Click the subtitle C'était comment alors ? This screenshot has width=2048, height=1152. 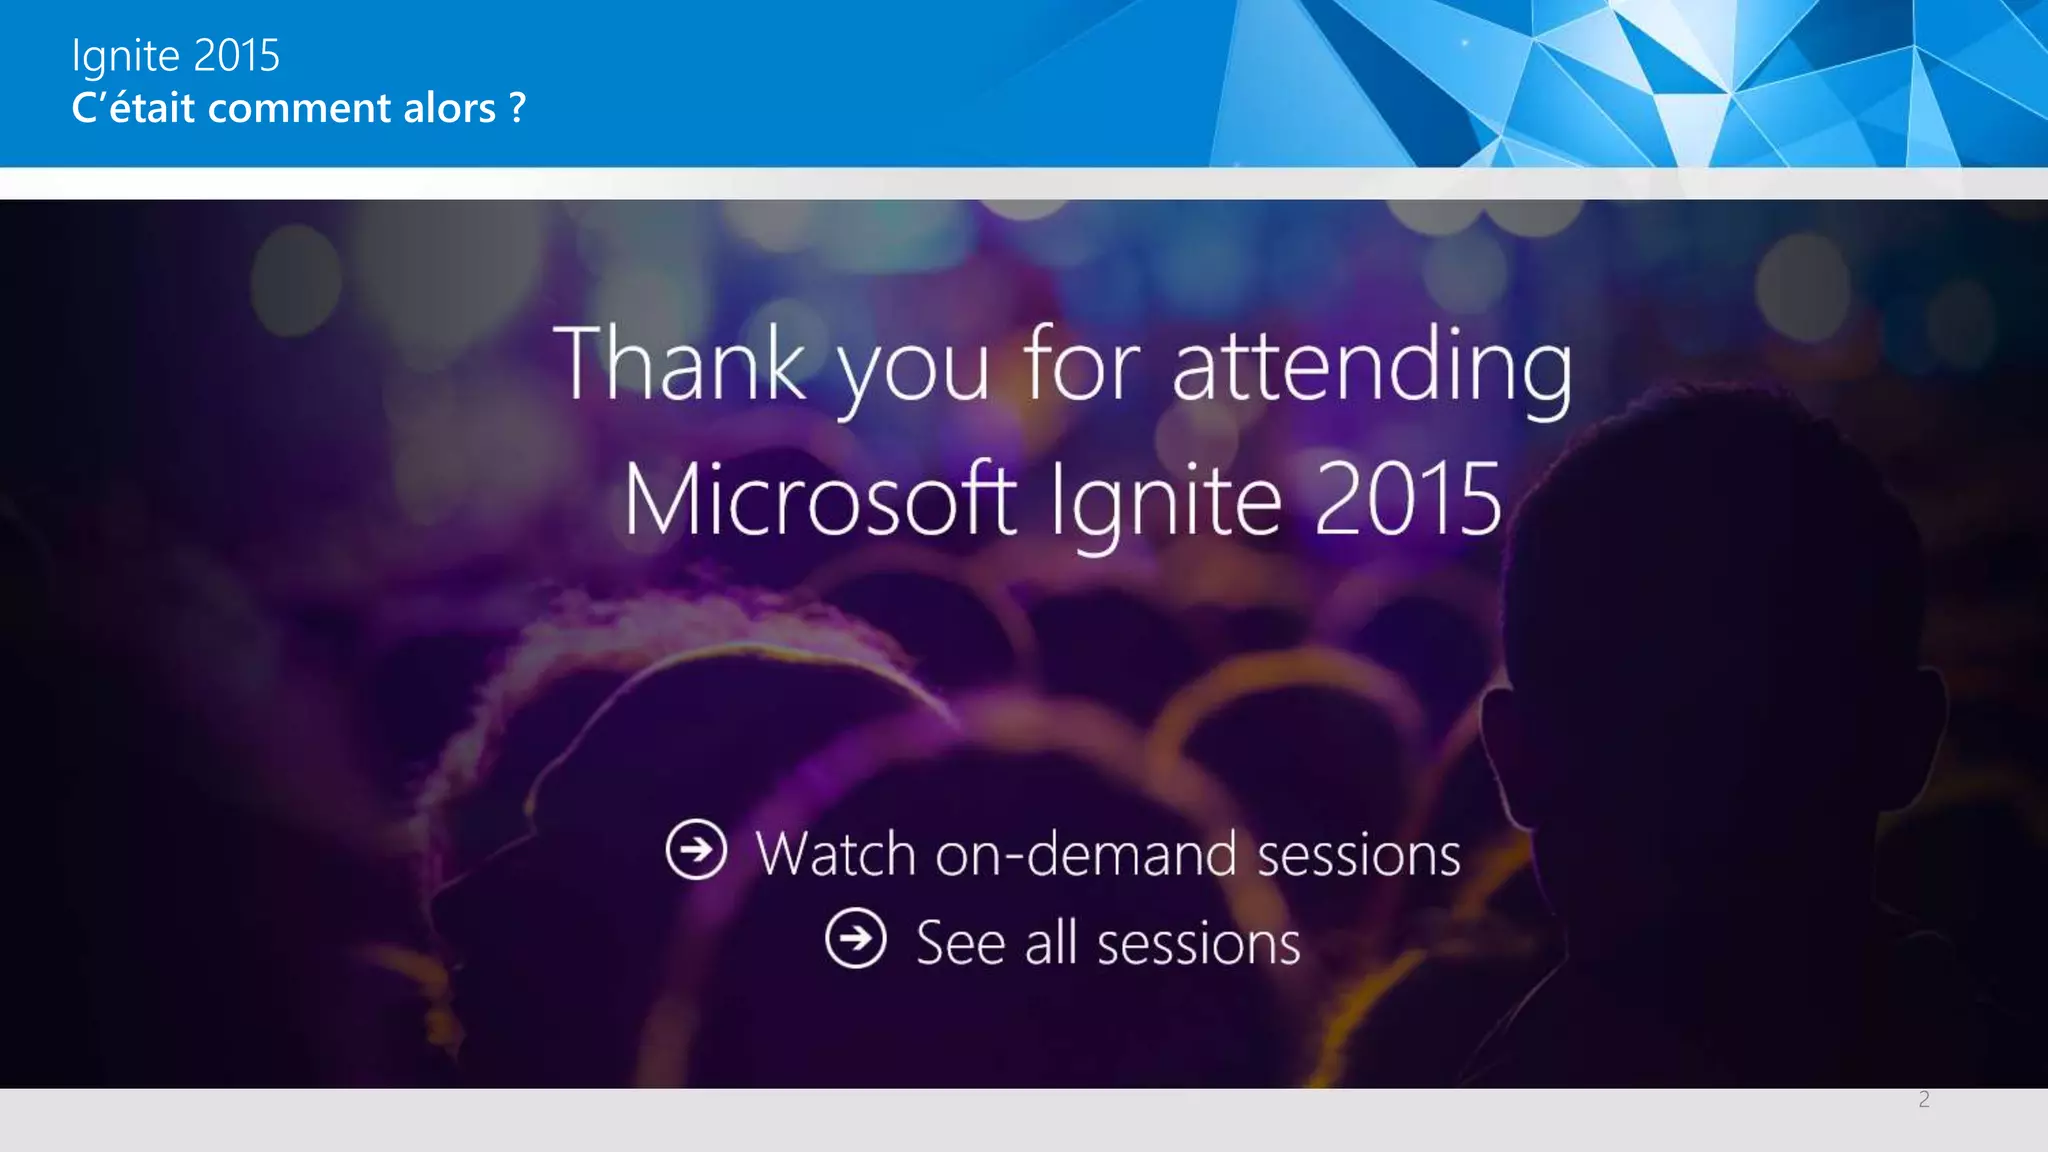click(298, 108)
